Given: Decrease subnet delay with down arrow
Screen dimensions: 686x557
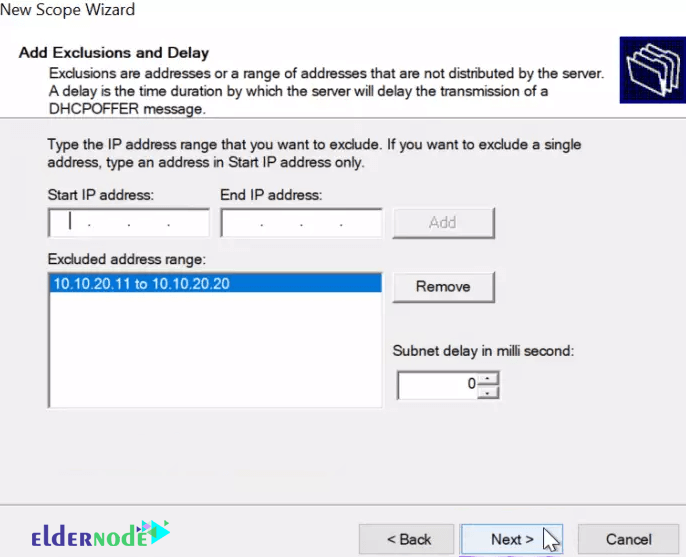Looking at the screenshot, I should point(488,392).
